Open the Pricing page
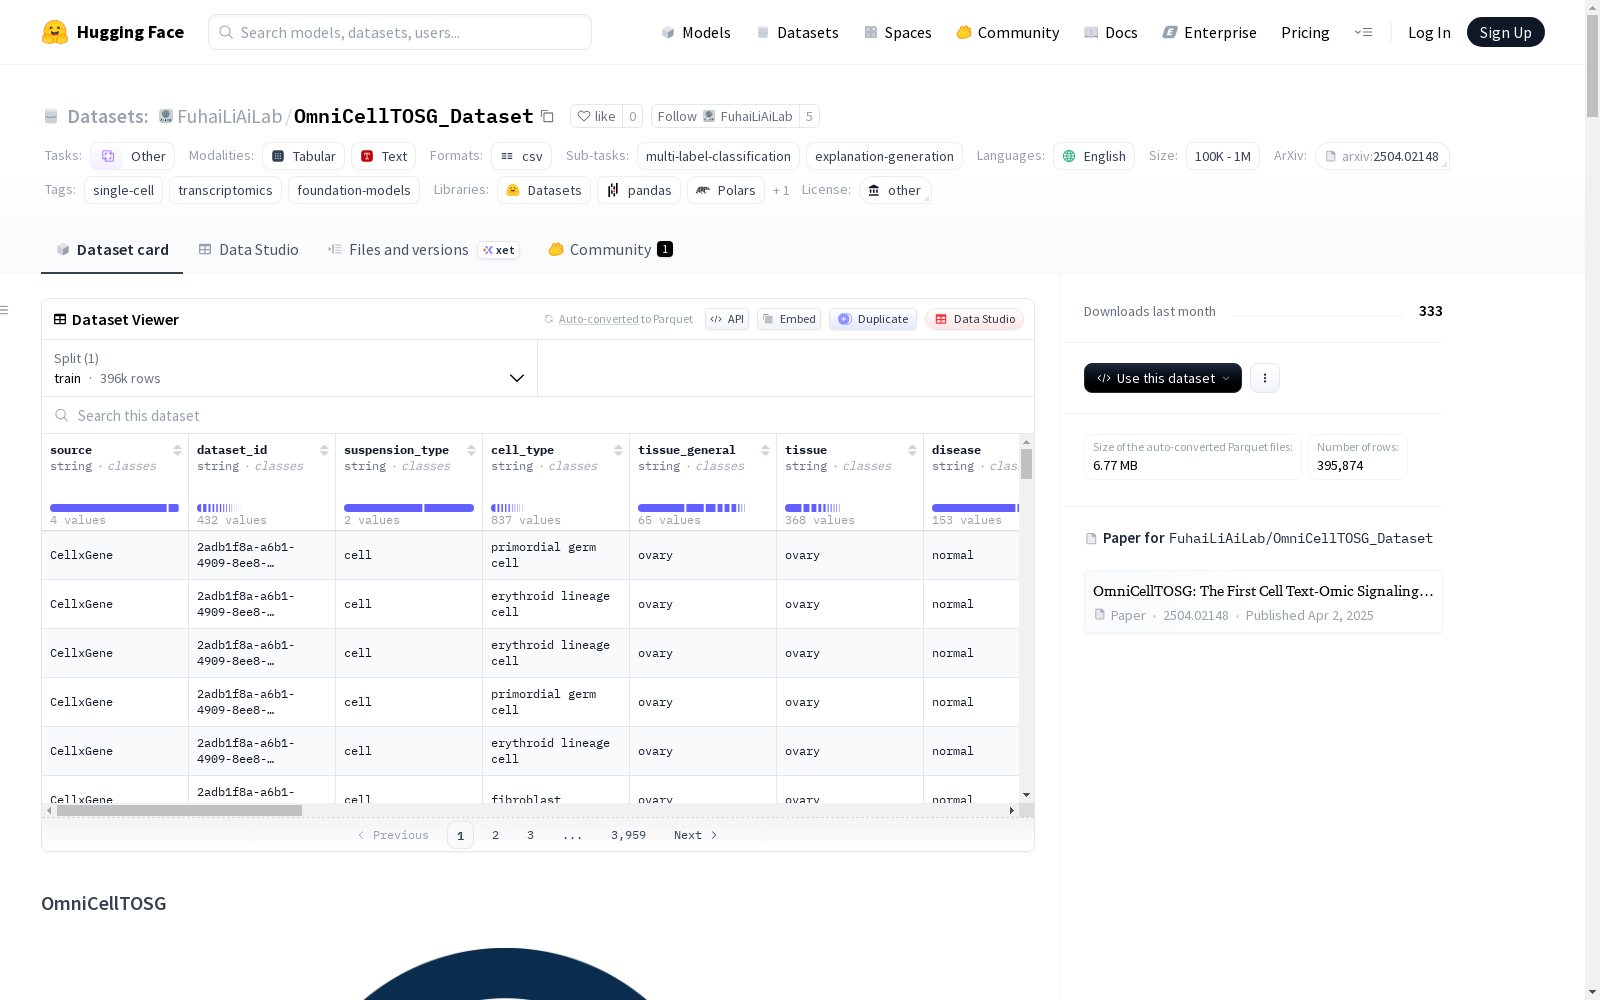Viewport: 1600px width, 1000px height. coord(1305,32)
